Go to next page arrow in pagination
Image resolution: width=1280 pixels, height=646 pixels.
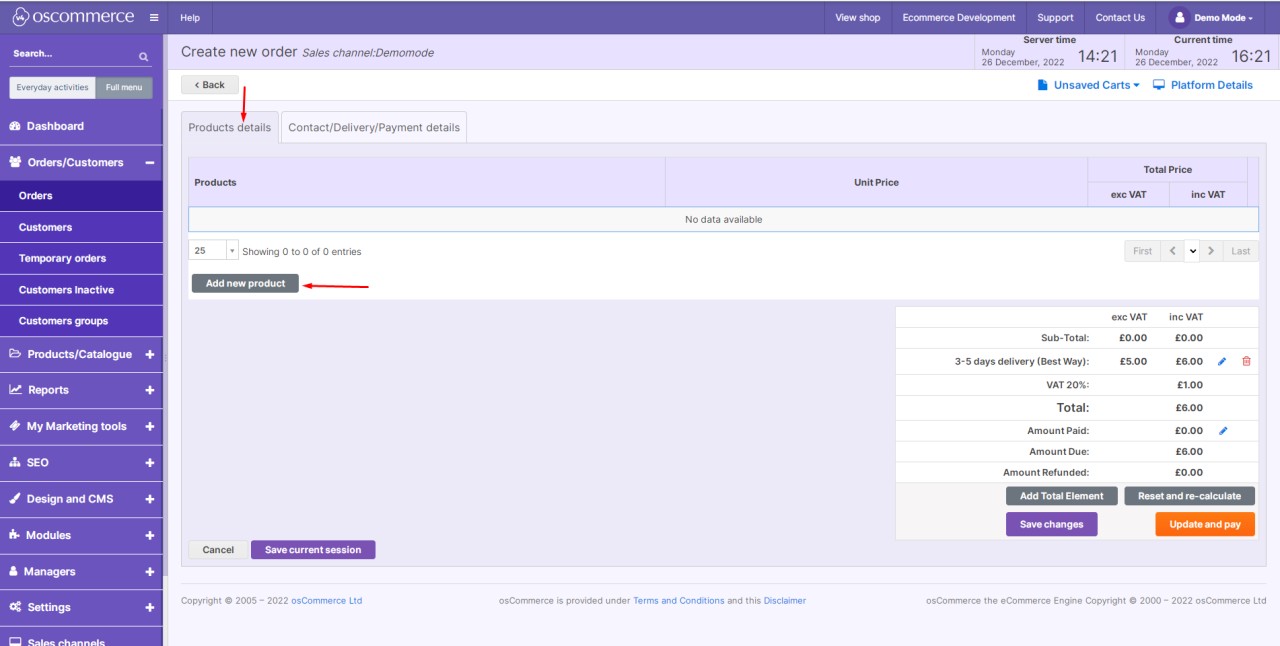point(1210,251)
